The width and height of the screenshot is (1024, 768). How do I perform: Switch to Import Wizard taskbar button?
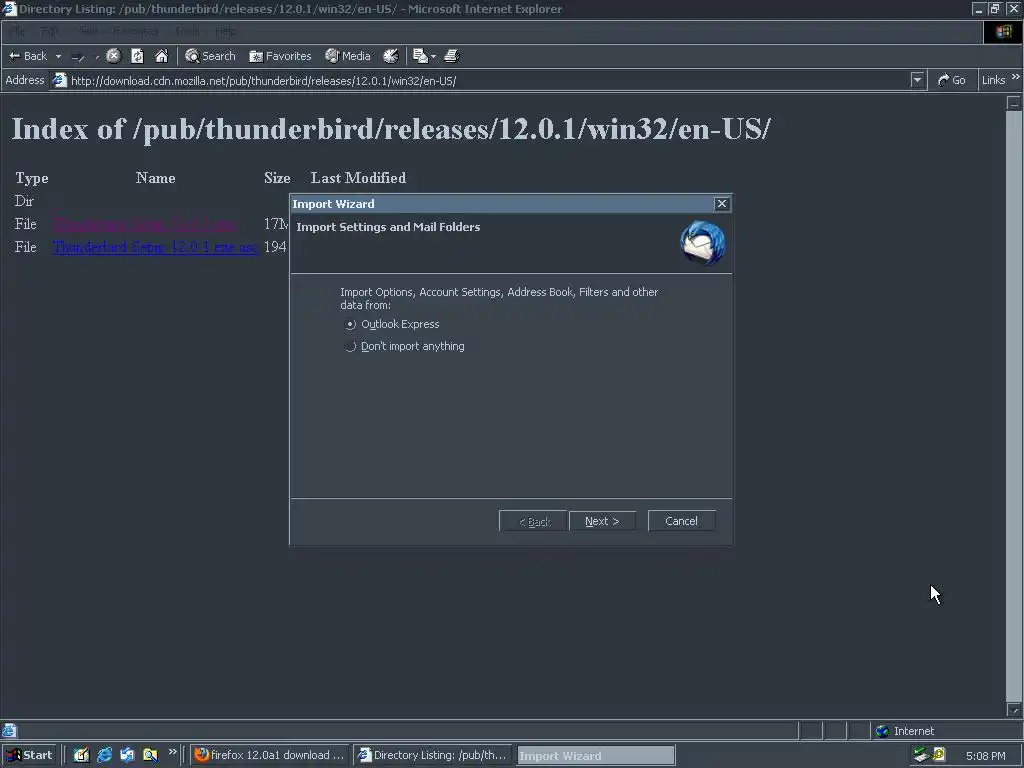coord(596,756)
